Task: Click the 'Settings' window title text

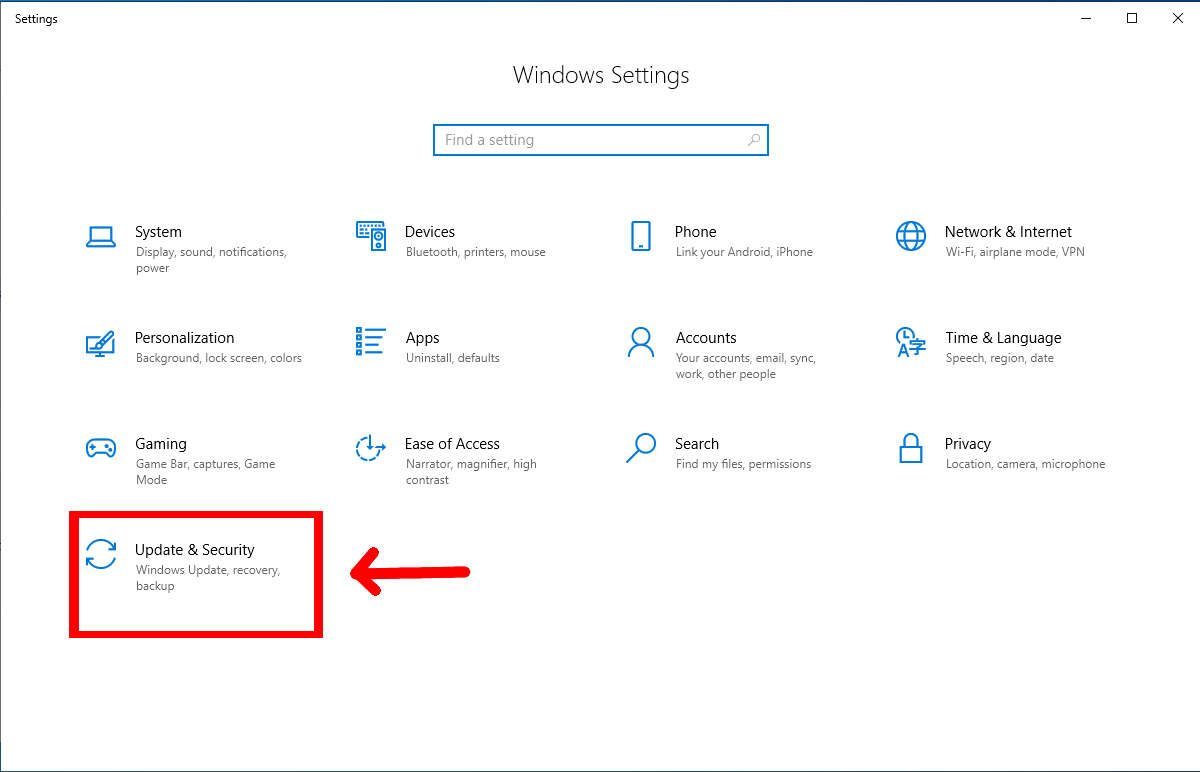Action: pos(36,19)
